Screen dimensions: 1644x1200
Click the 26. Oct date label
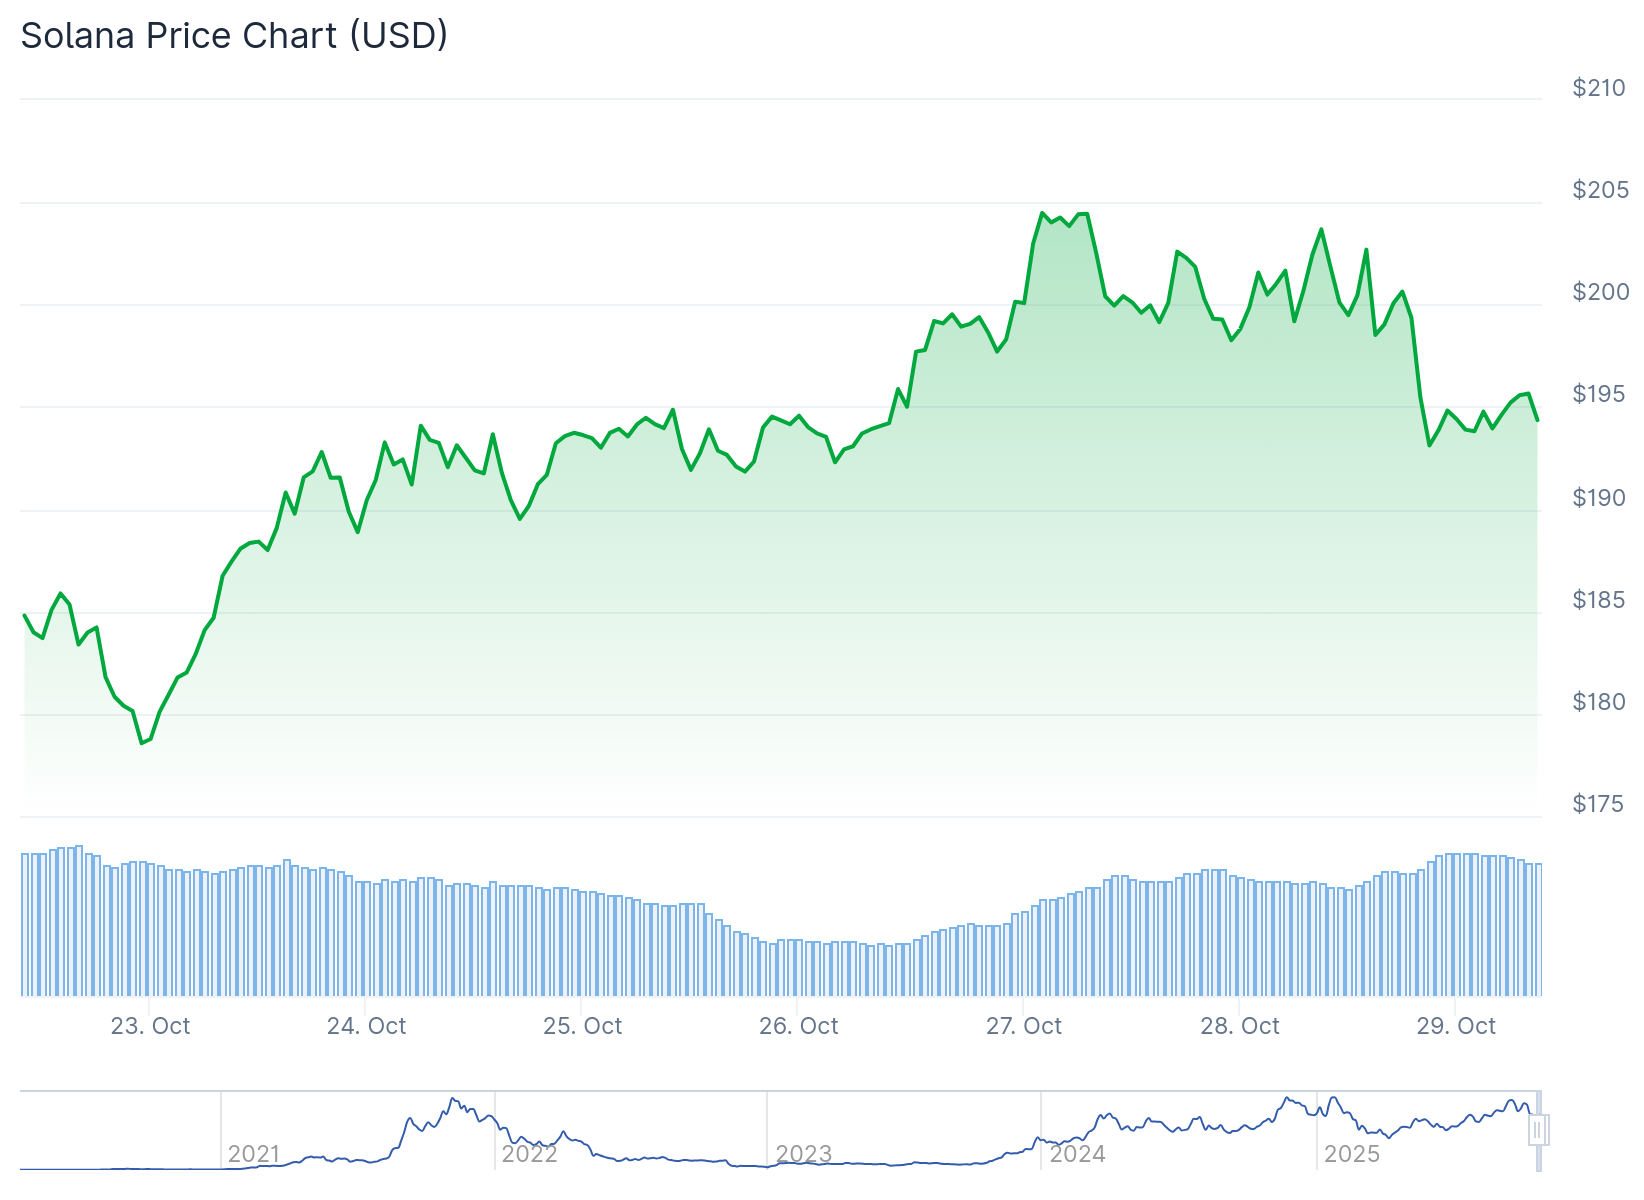click(x=798, y=1026)
